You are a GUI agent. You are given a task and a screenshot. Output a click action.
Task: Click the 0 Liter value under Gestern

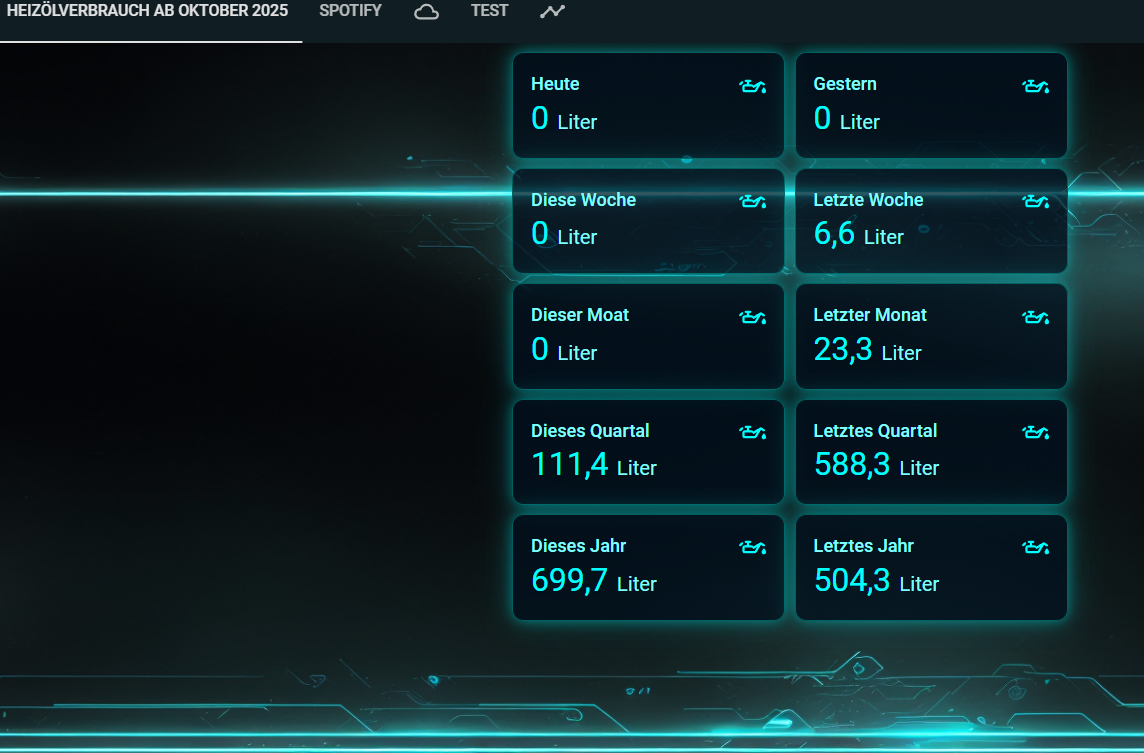coord(846,119)
